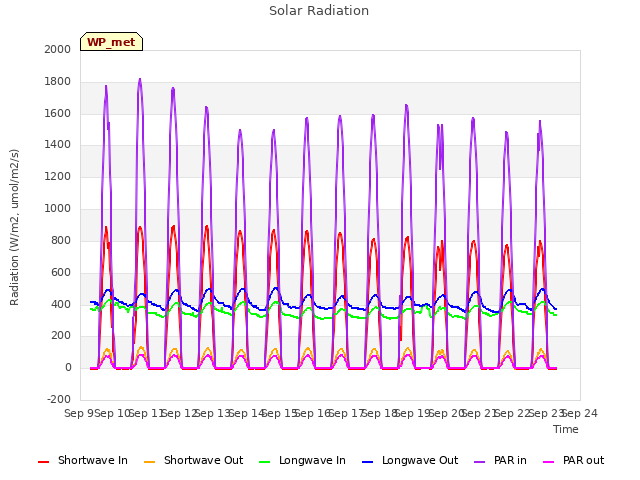Click the Time x-axis title

566,429
